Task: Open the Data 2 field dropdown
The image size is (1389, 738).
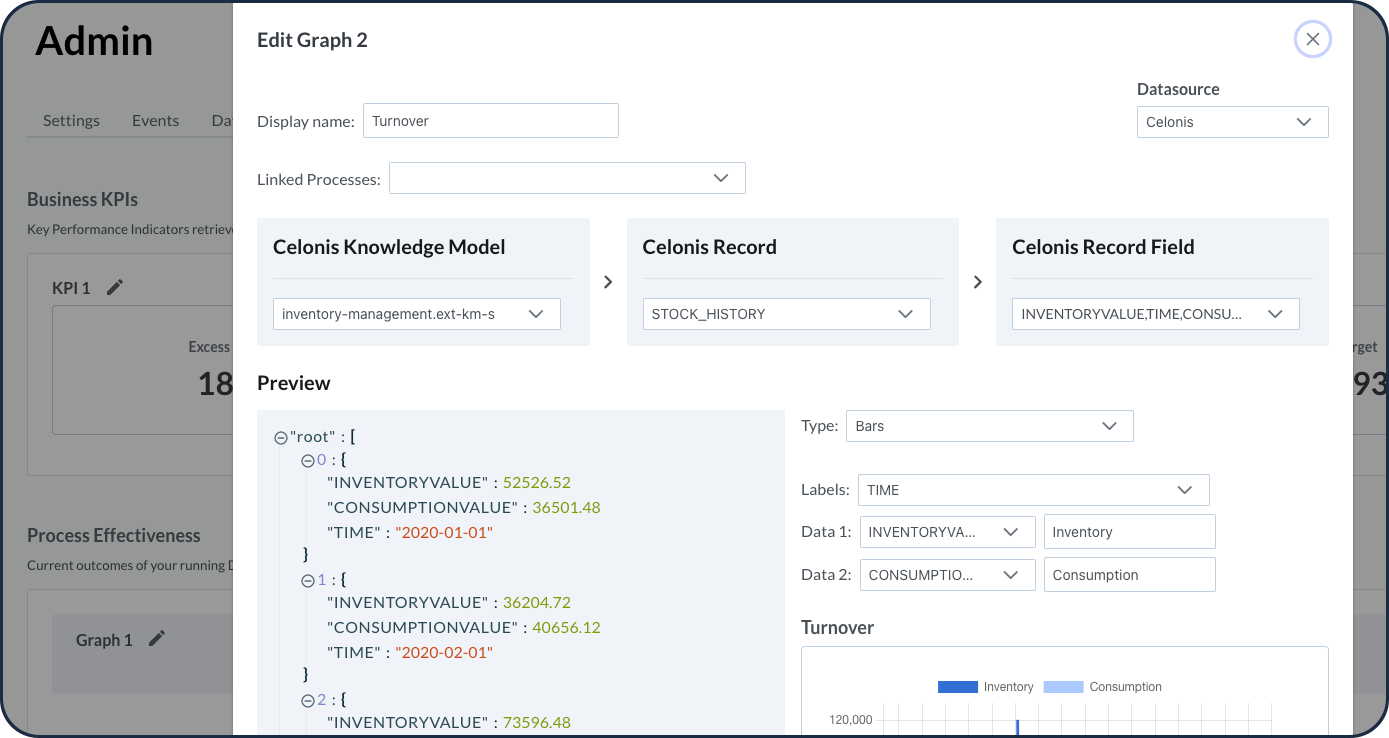Action: pos(948,575)
